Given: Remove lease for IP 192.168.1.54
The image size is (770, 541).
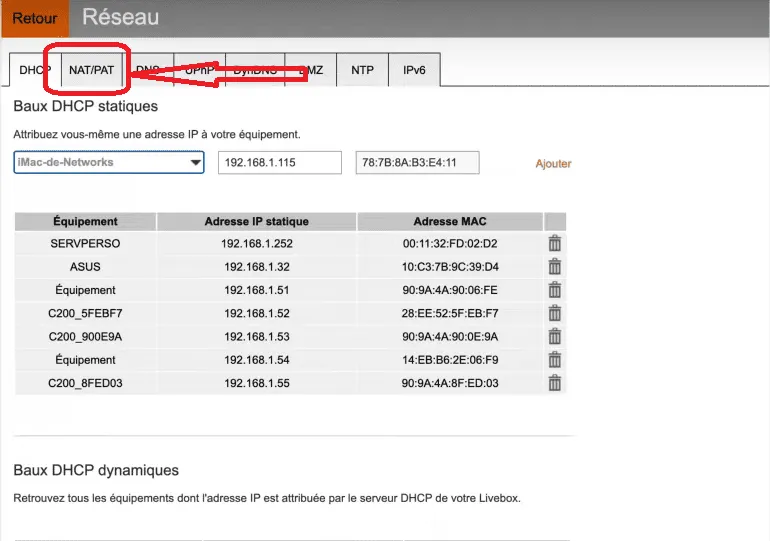Looking at the screenshot, I should coord(554,360).
